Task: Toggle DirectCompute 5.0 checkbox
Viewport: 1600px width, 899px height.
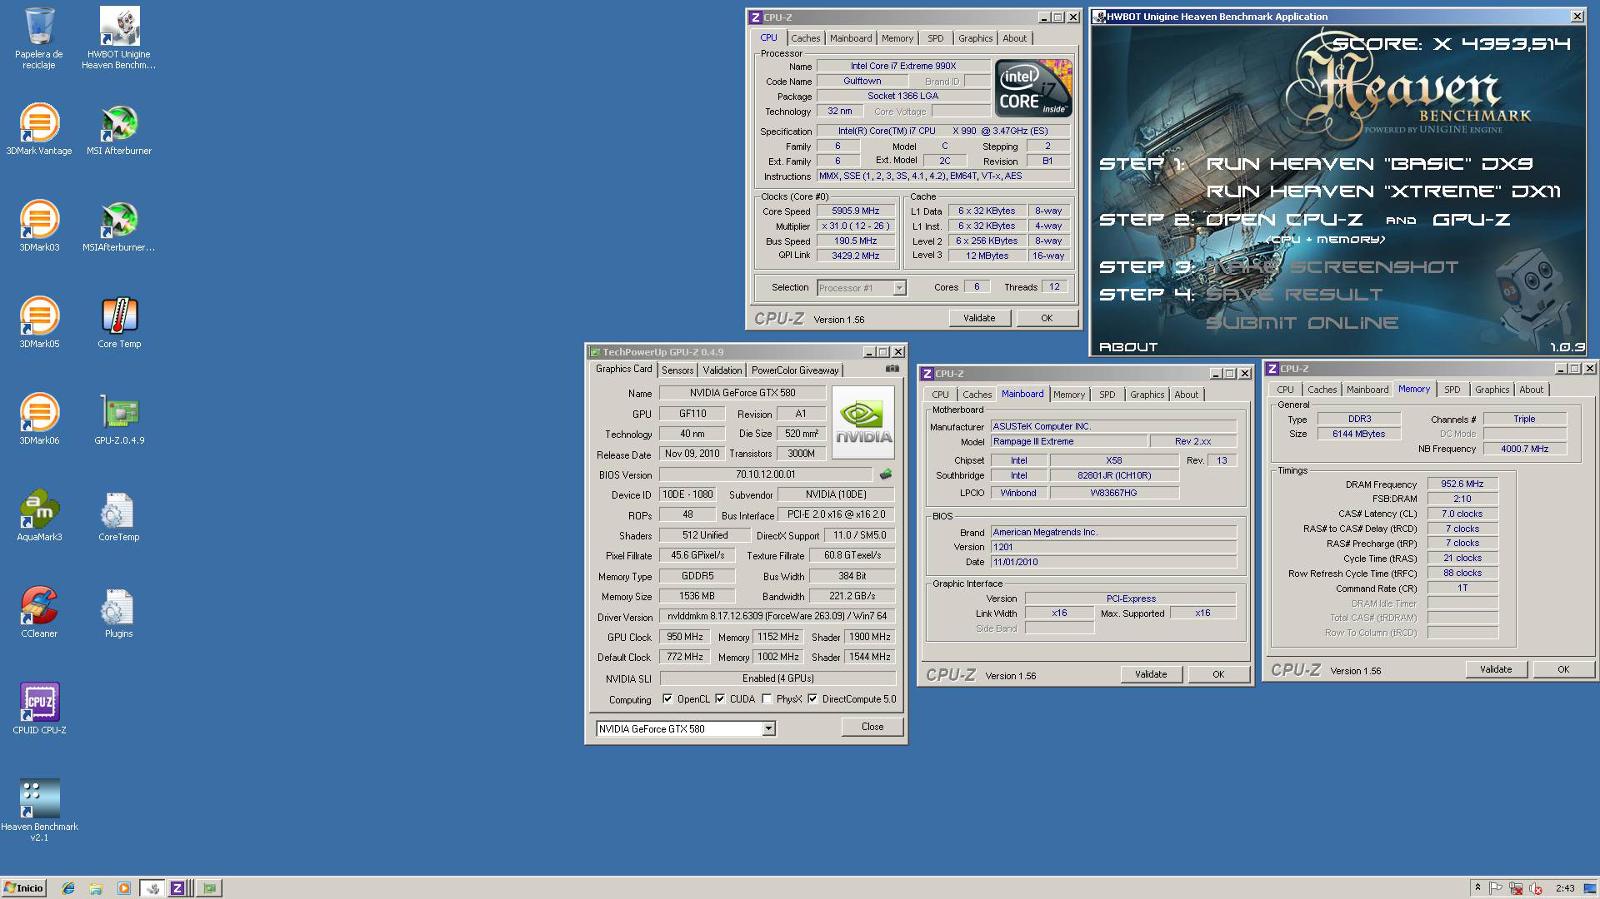Action: [x=812, y=699]
